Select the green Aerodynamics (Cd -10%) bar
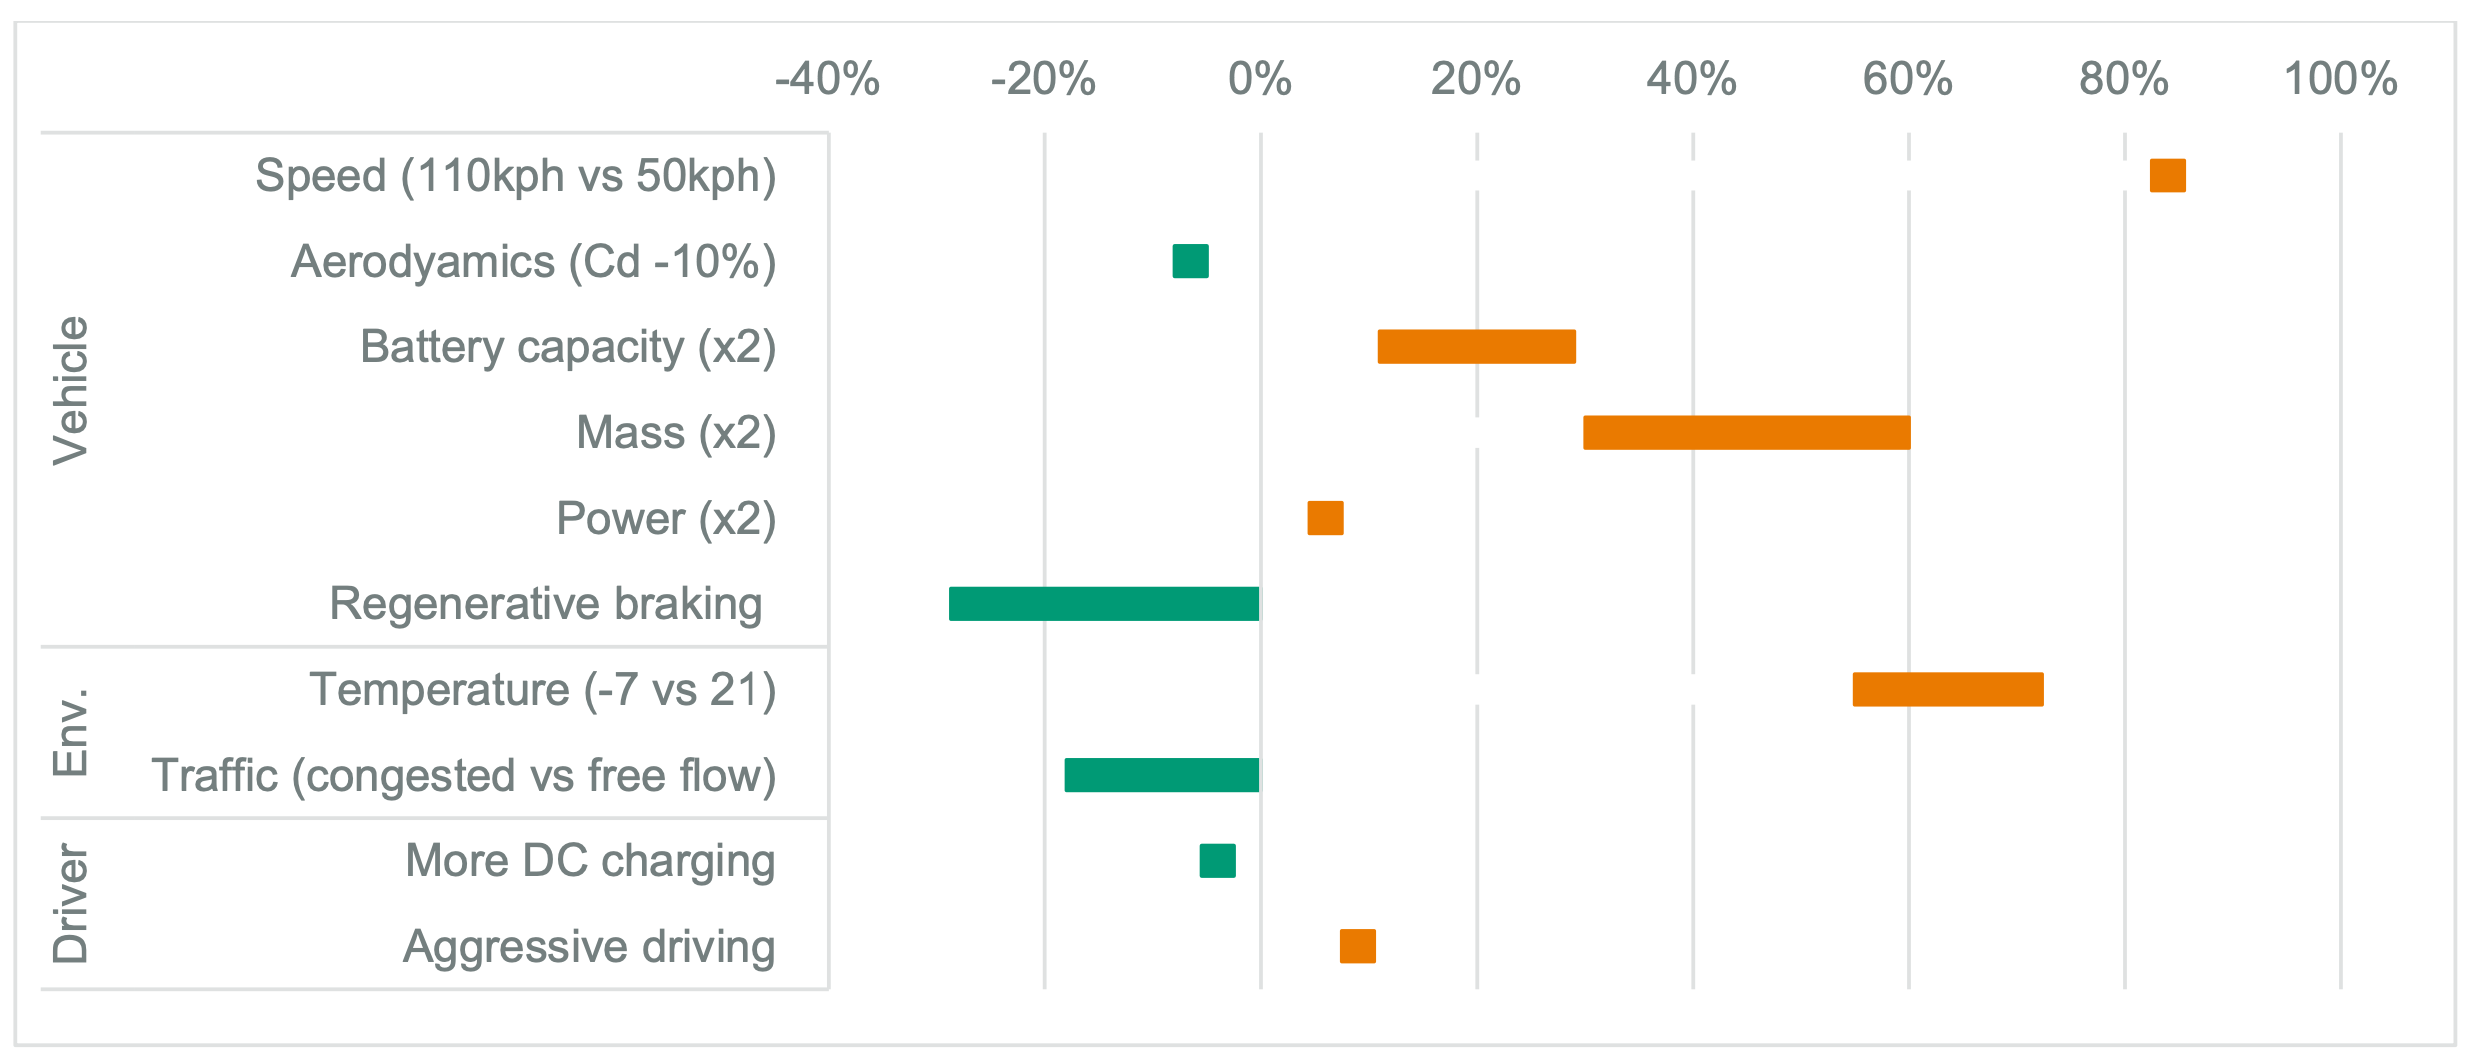The image size is (2474, 1062). 1190,261
